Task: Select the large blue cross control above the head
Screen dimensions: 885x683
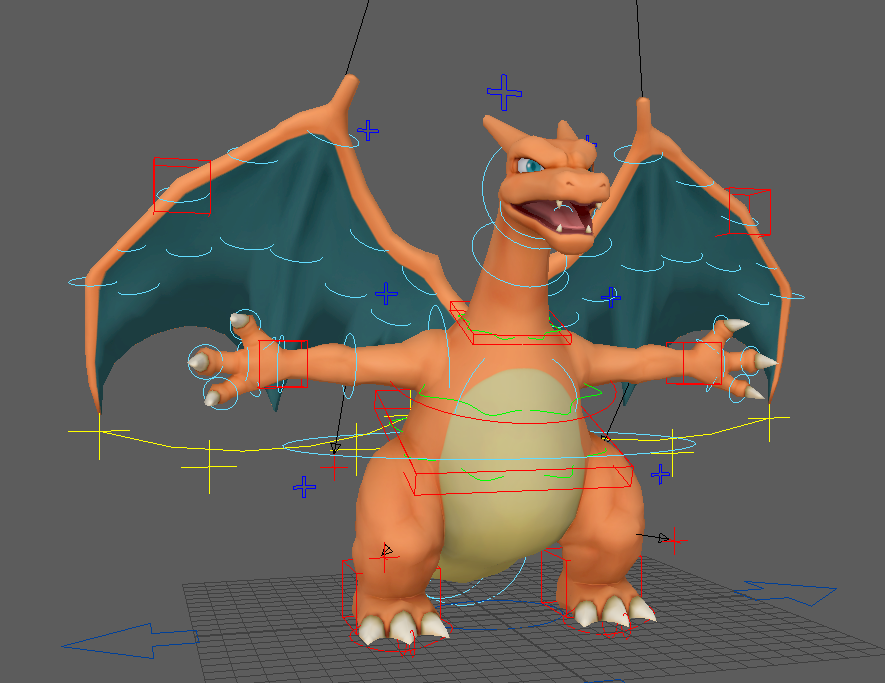Action: pos(504,92)
